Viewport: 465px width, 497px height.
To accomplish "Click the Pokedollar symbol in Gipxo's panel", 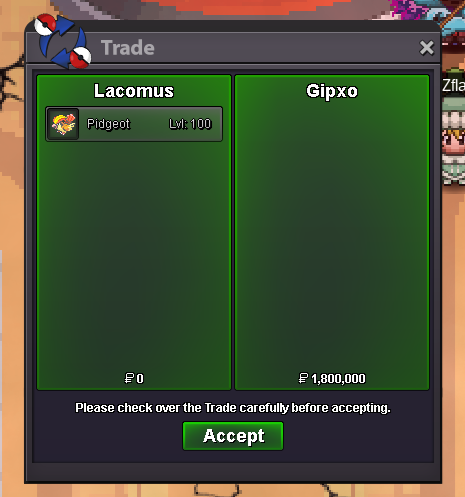I will pyautogui.click(x=303, y=378).
